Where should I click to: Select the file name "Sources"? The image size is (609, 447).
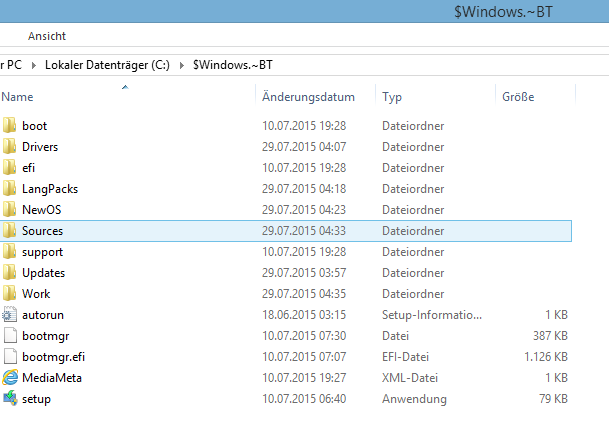point(42,231)
